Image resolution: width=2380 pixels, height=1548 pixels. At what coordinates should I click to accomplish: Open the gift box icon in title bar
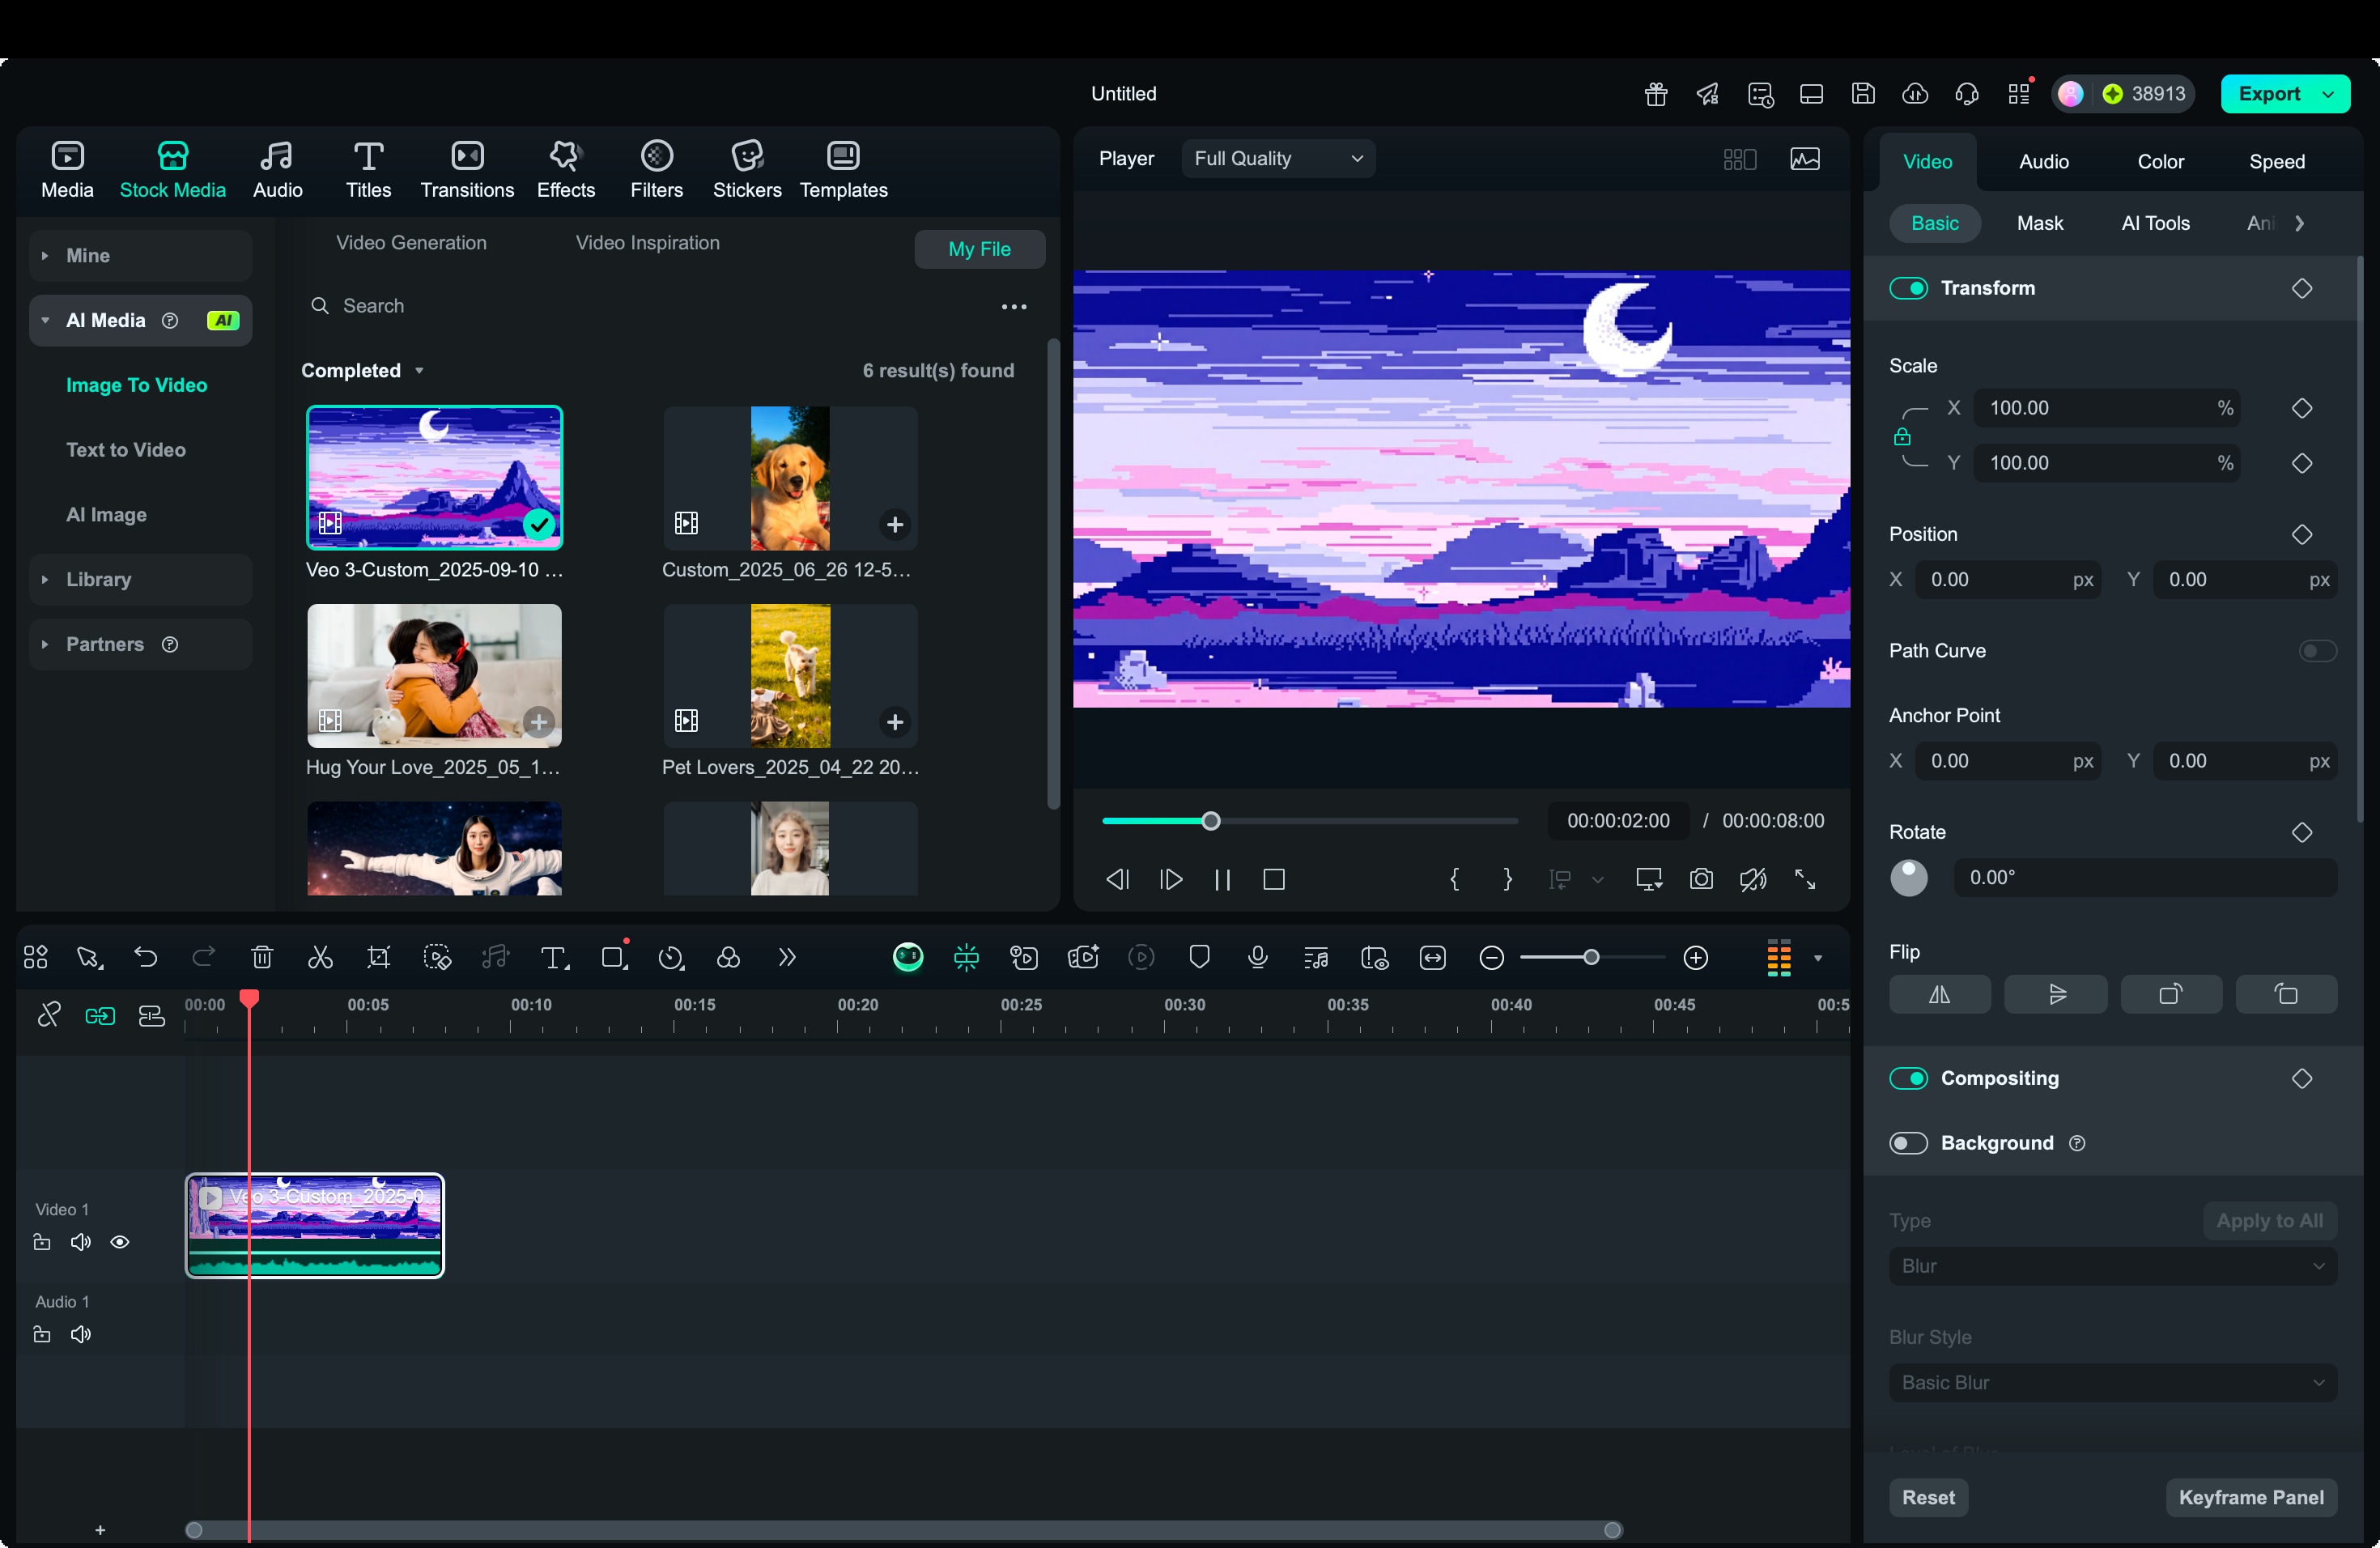coord(1656,94)
